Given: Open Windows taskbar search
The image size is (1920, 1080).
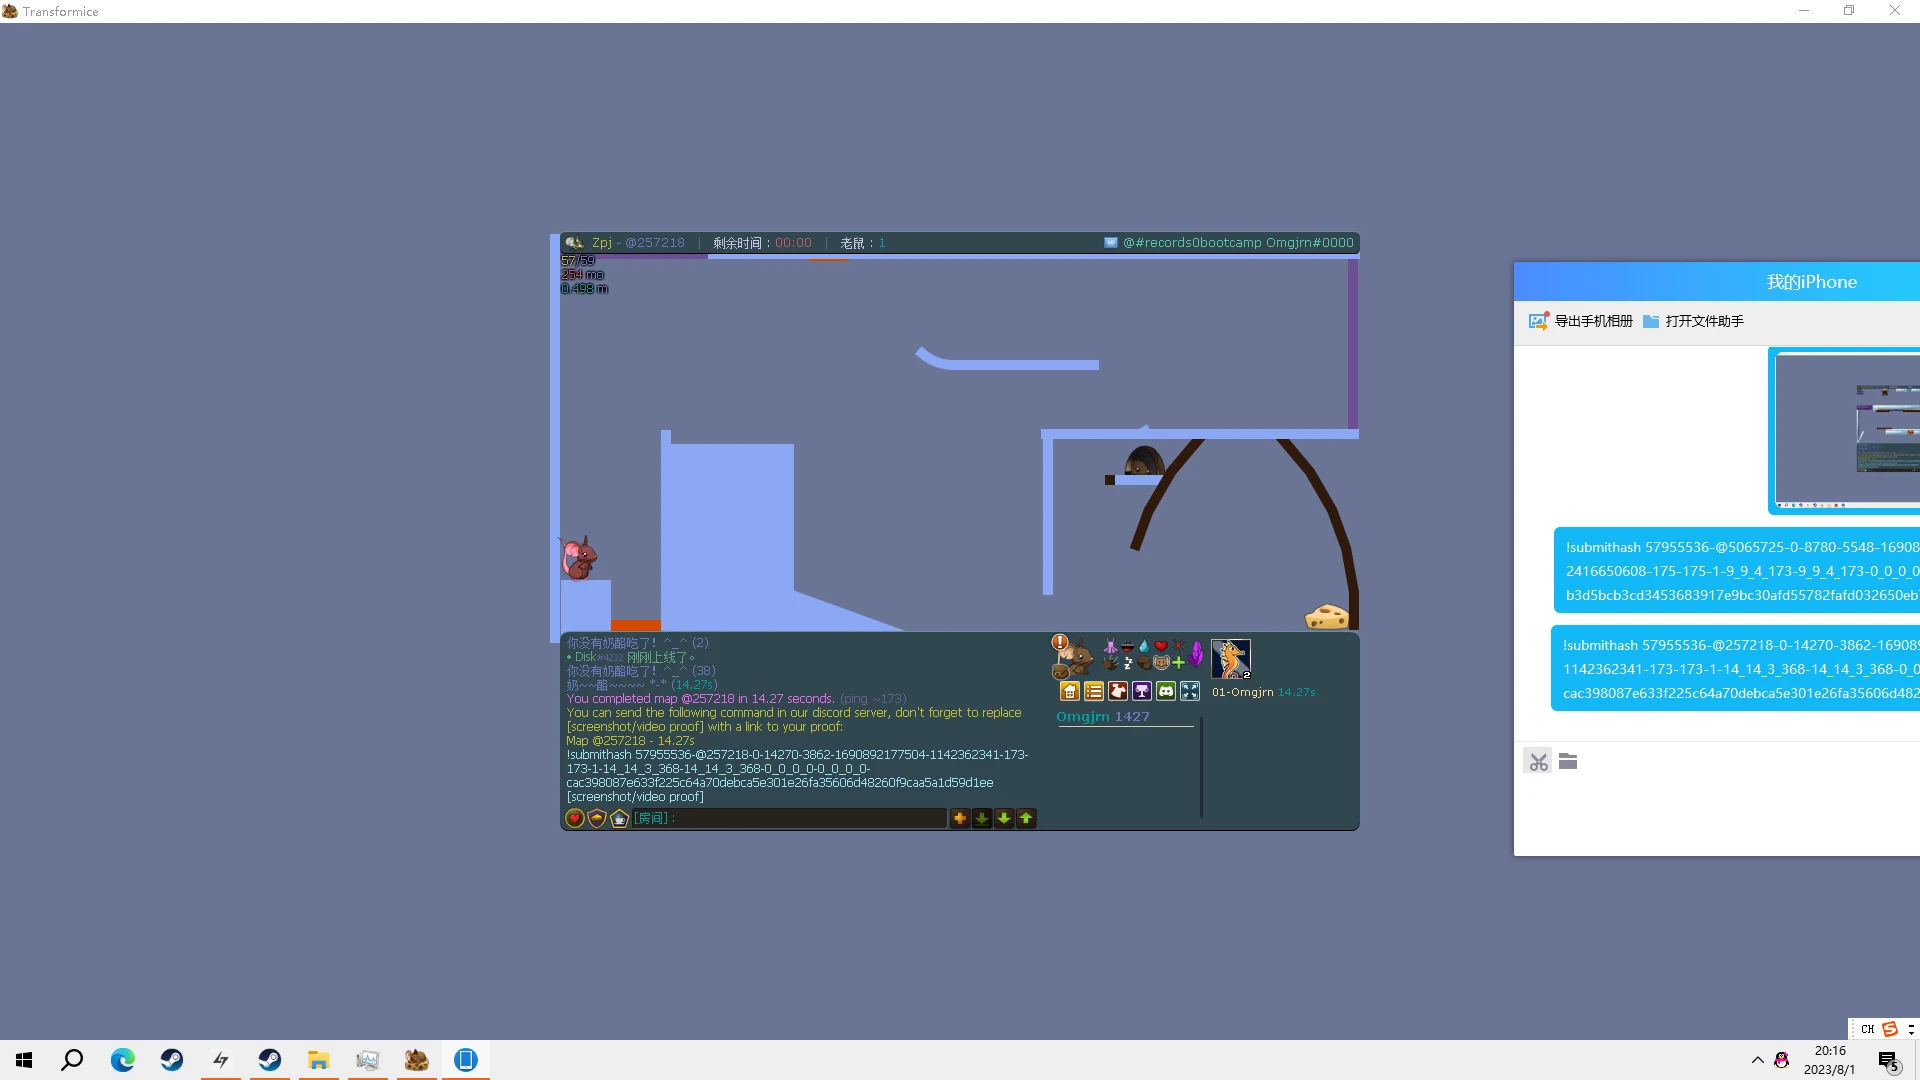Looking at the screenshot, I should [x=72, y=1060].
